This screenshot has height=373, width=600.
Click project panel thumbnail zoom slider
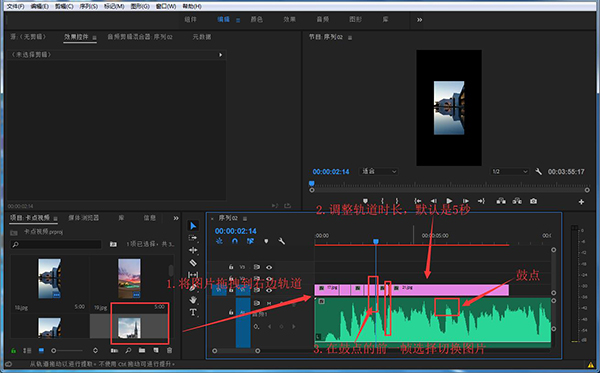click(x=67, y=350)
